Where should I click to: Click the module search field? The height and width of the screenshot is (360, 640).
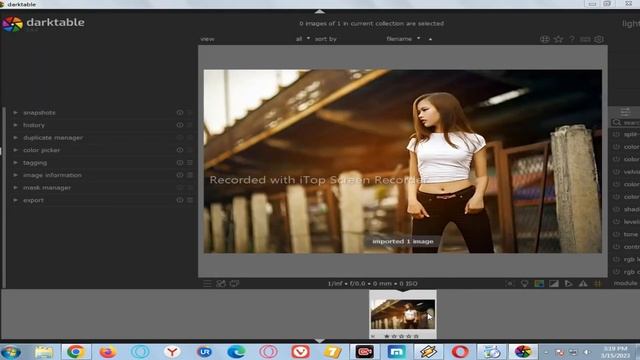coord(626,122)
